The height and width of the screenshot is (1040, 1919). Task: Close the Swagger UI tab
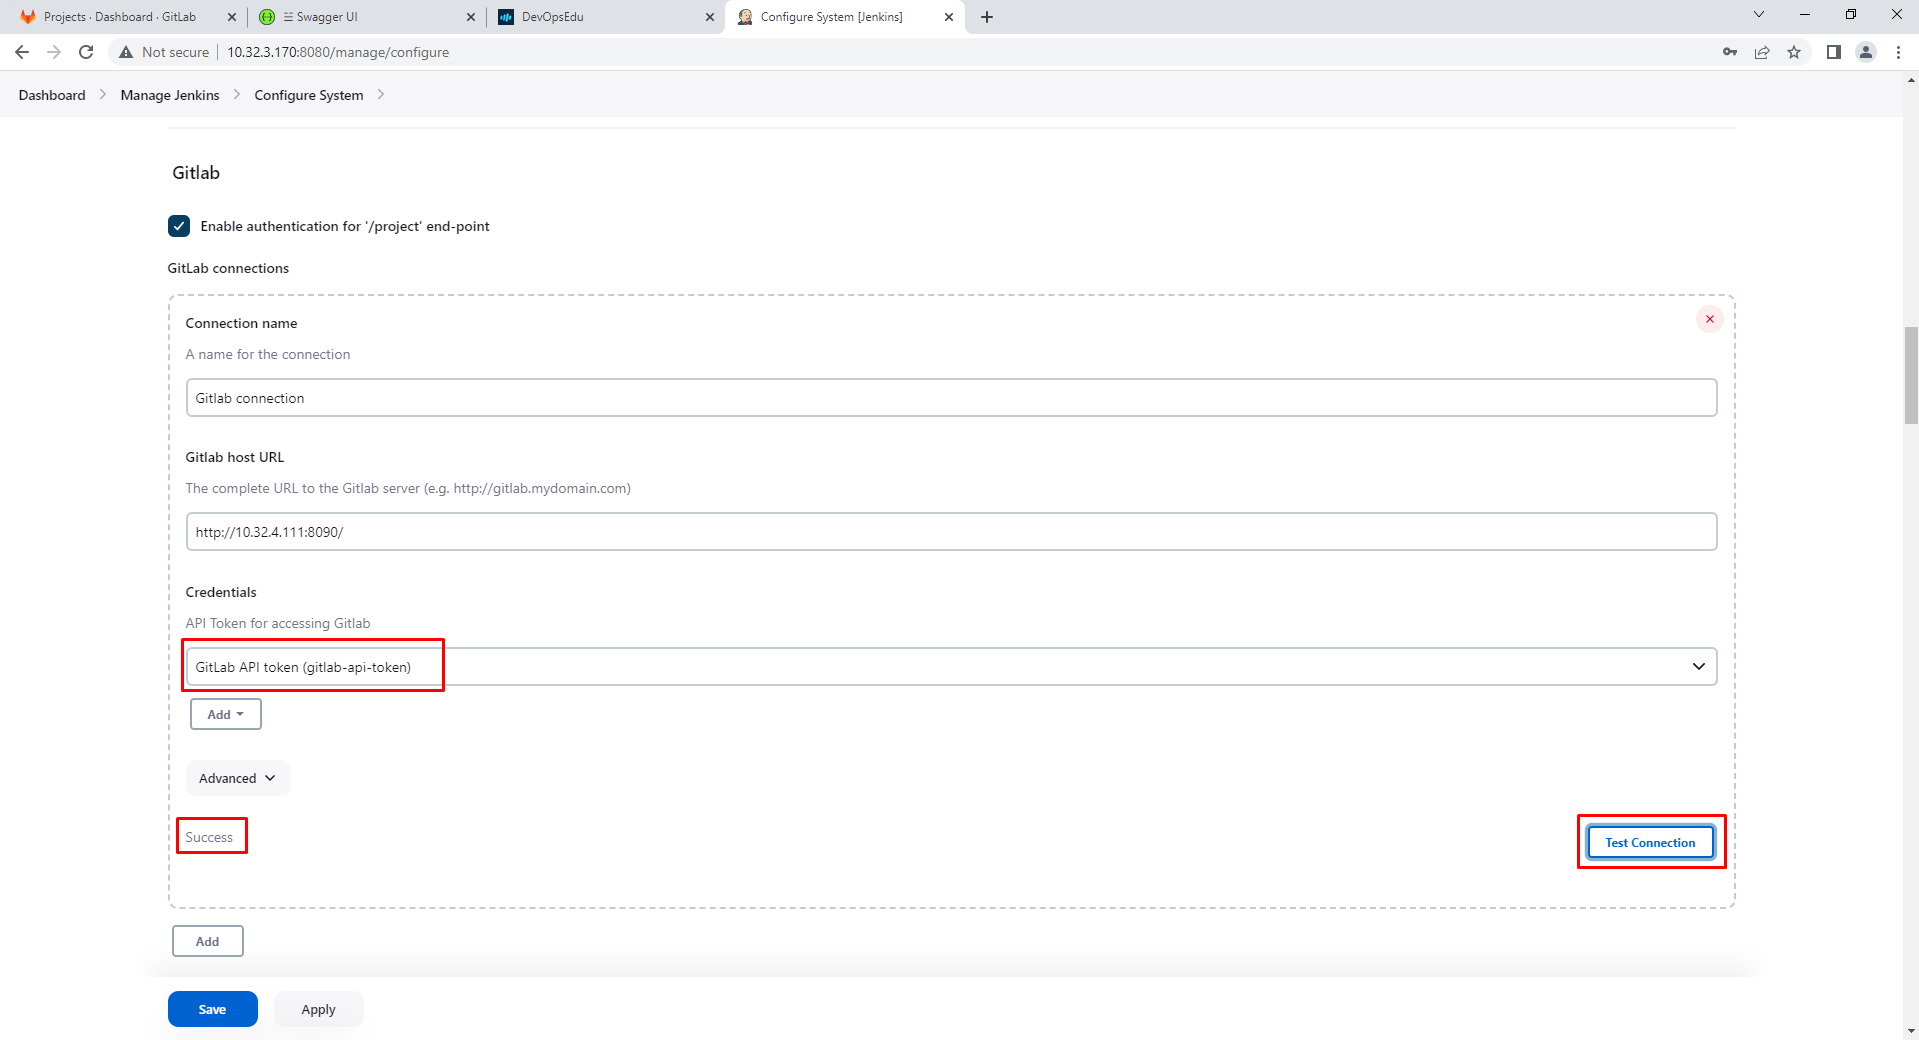[x=471, y=17]
